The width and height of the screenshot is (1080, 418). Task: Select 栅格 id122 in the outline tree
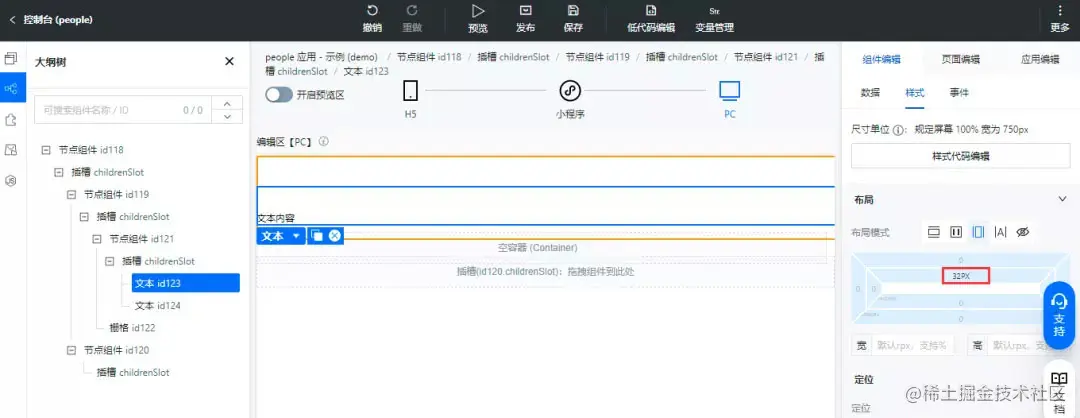[132, 327]
